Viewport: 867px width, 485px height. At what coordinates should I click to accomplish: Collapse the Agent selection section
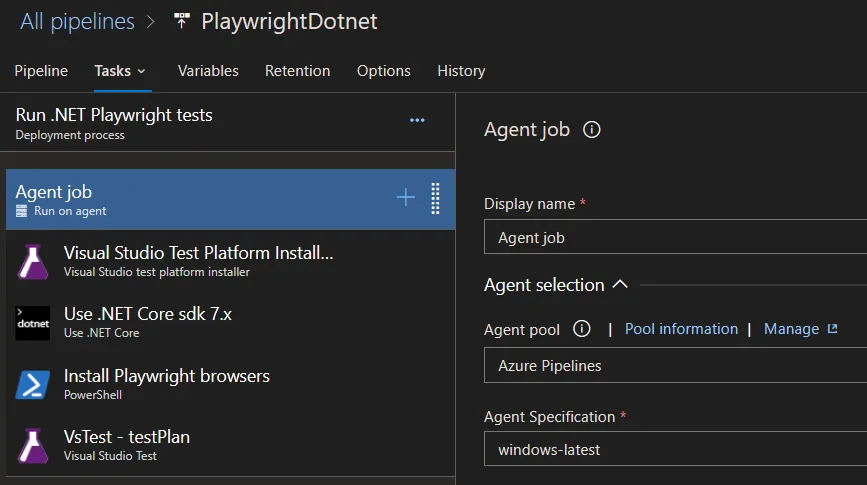619,285
